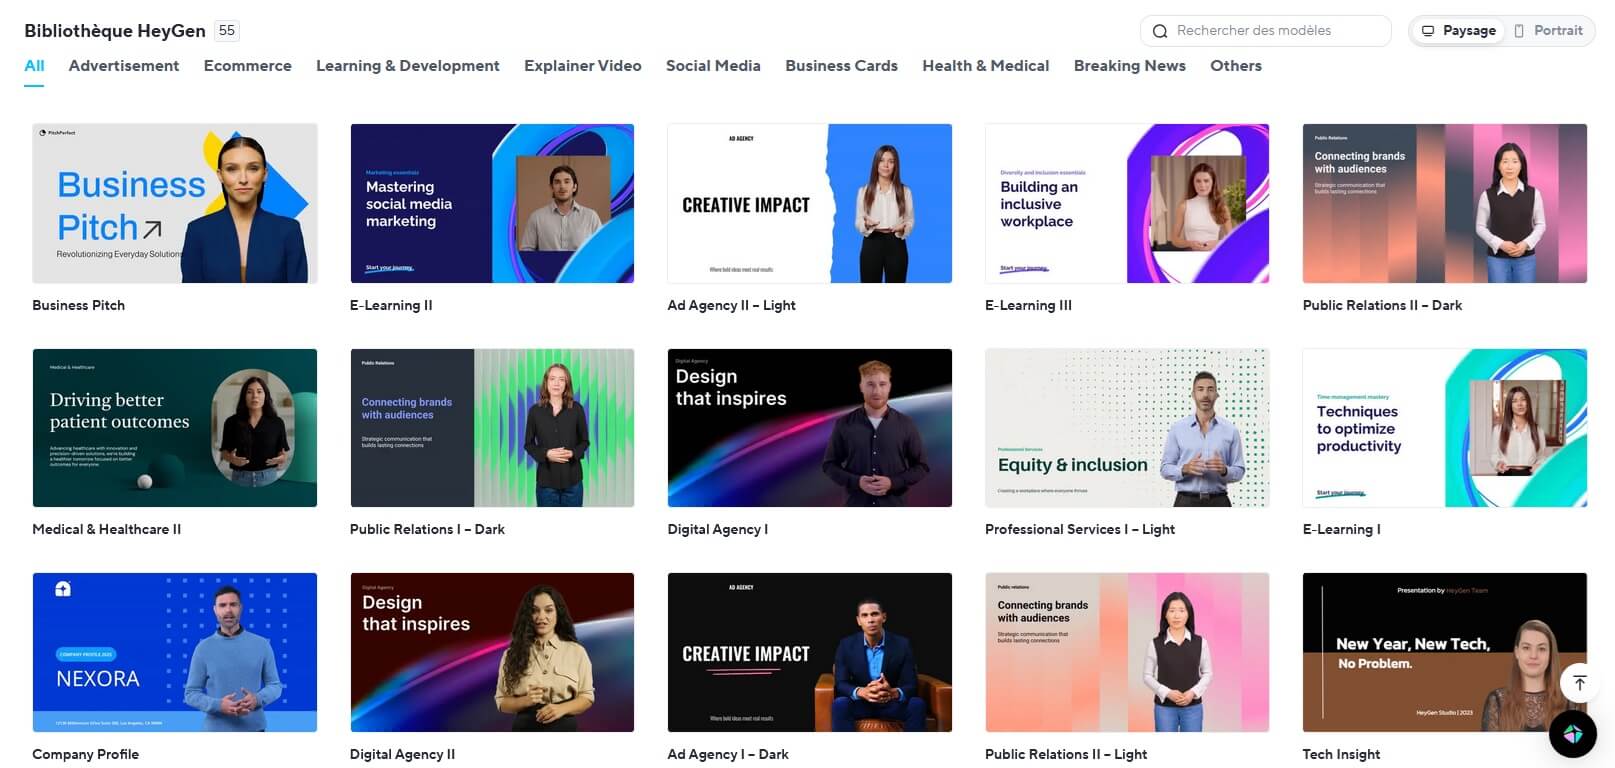Viewport: 1615px width, 768px height.
Task: Go to the Health & Medical tab
Action: tap(985, 66)
